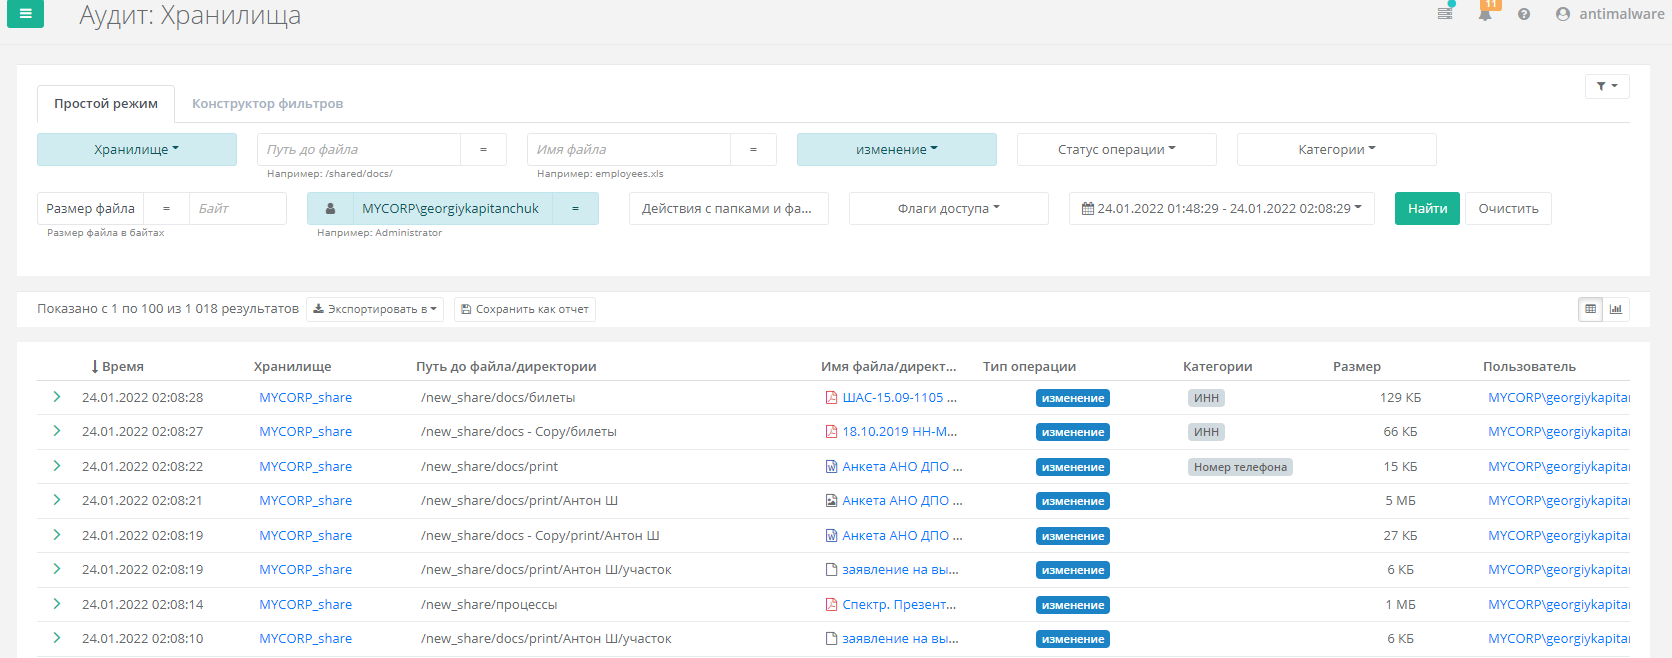Expand the first row 02:08:28 details
The width and height of the screenshot is (1672, 658).
pyautogui.click(x=57, y=397)
